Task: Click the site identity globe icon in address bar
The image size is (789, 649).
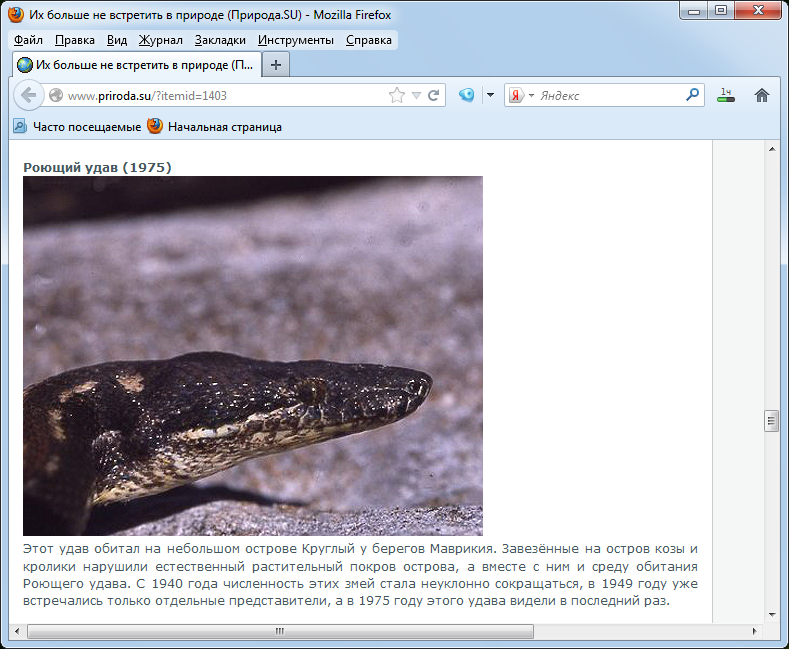Action: click(x=56, y=96)
